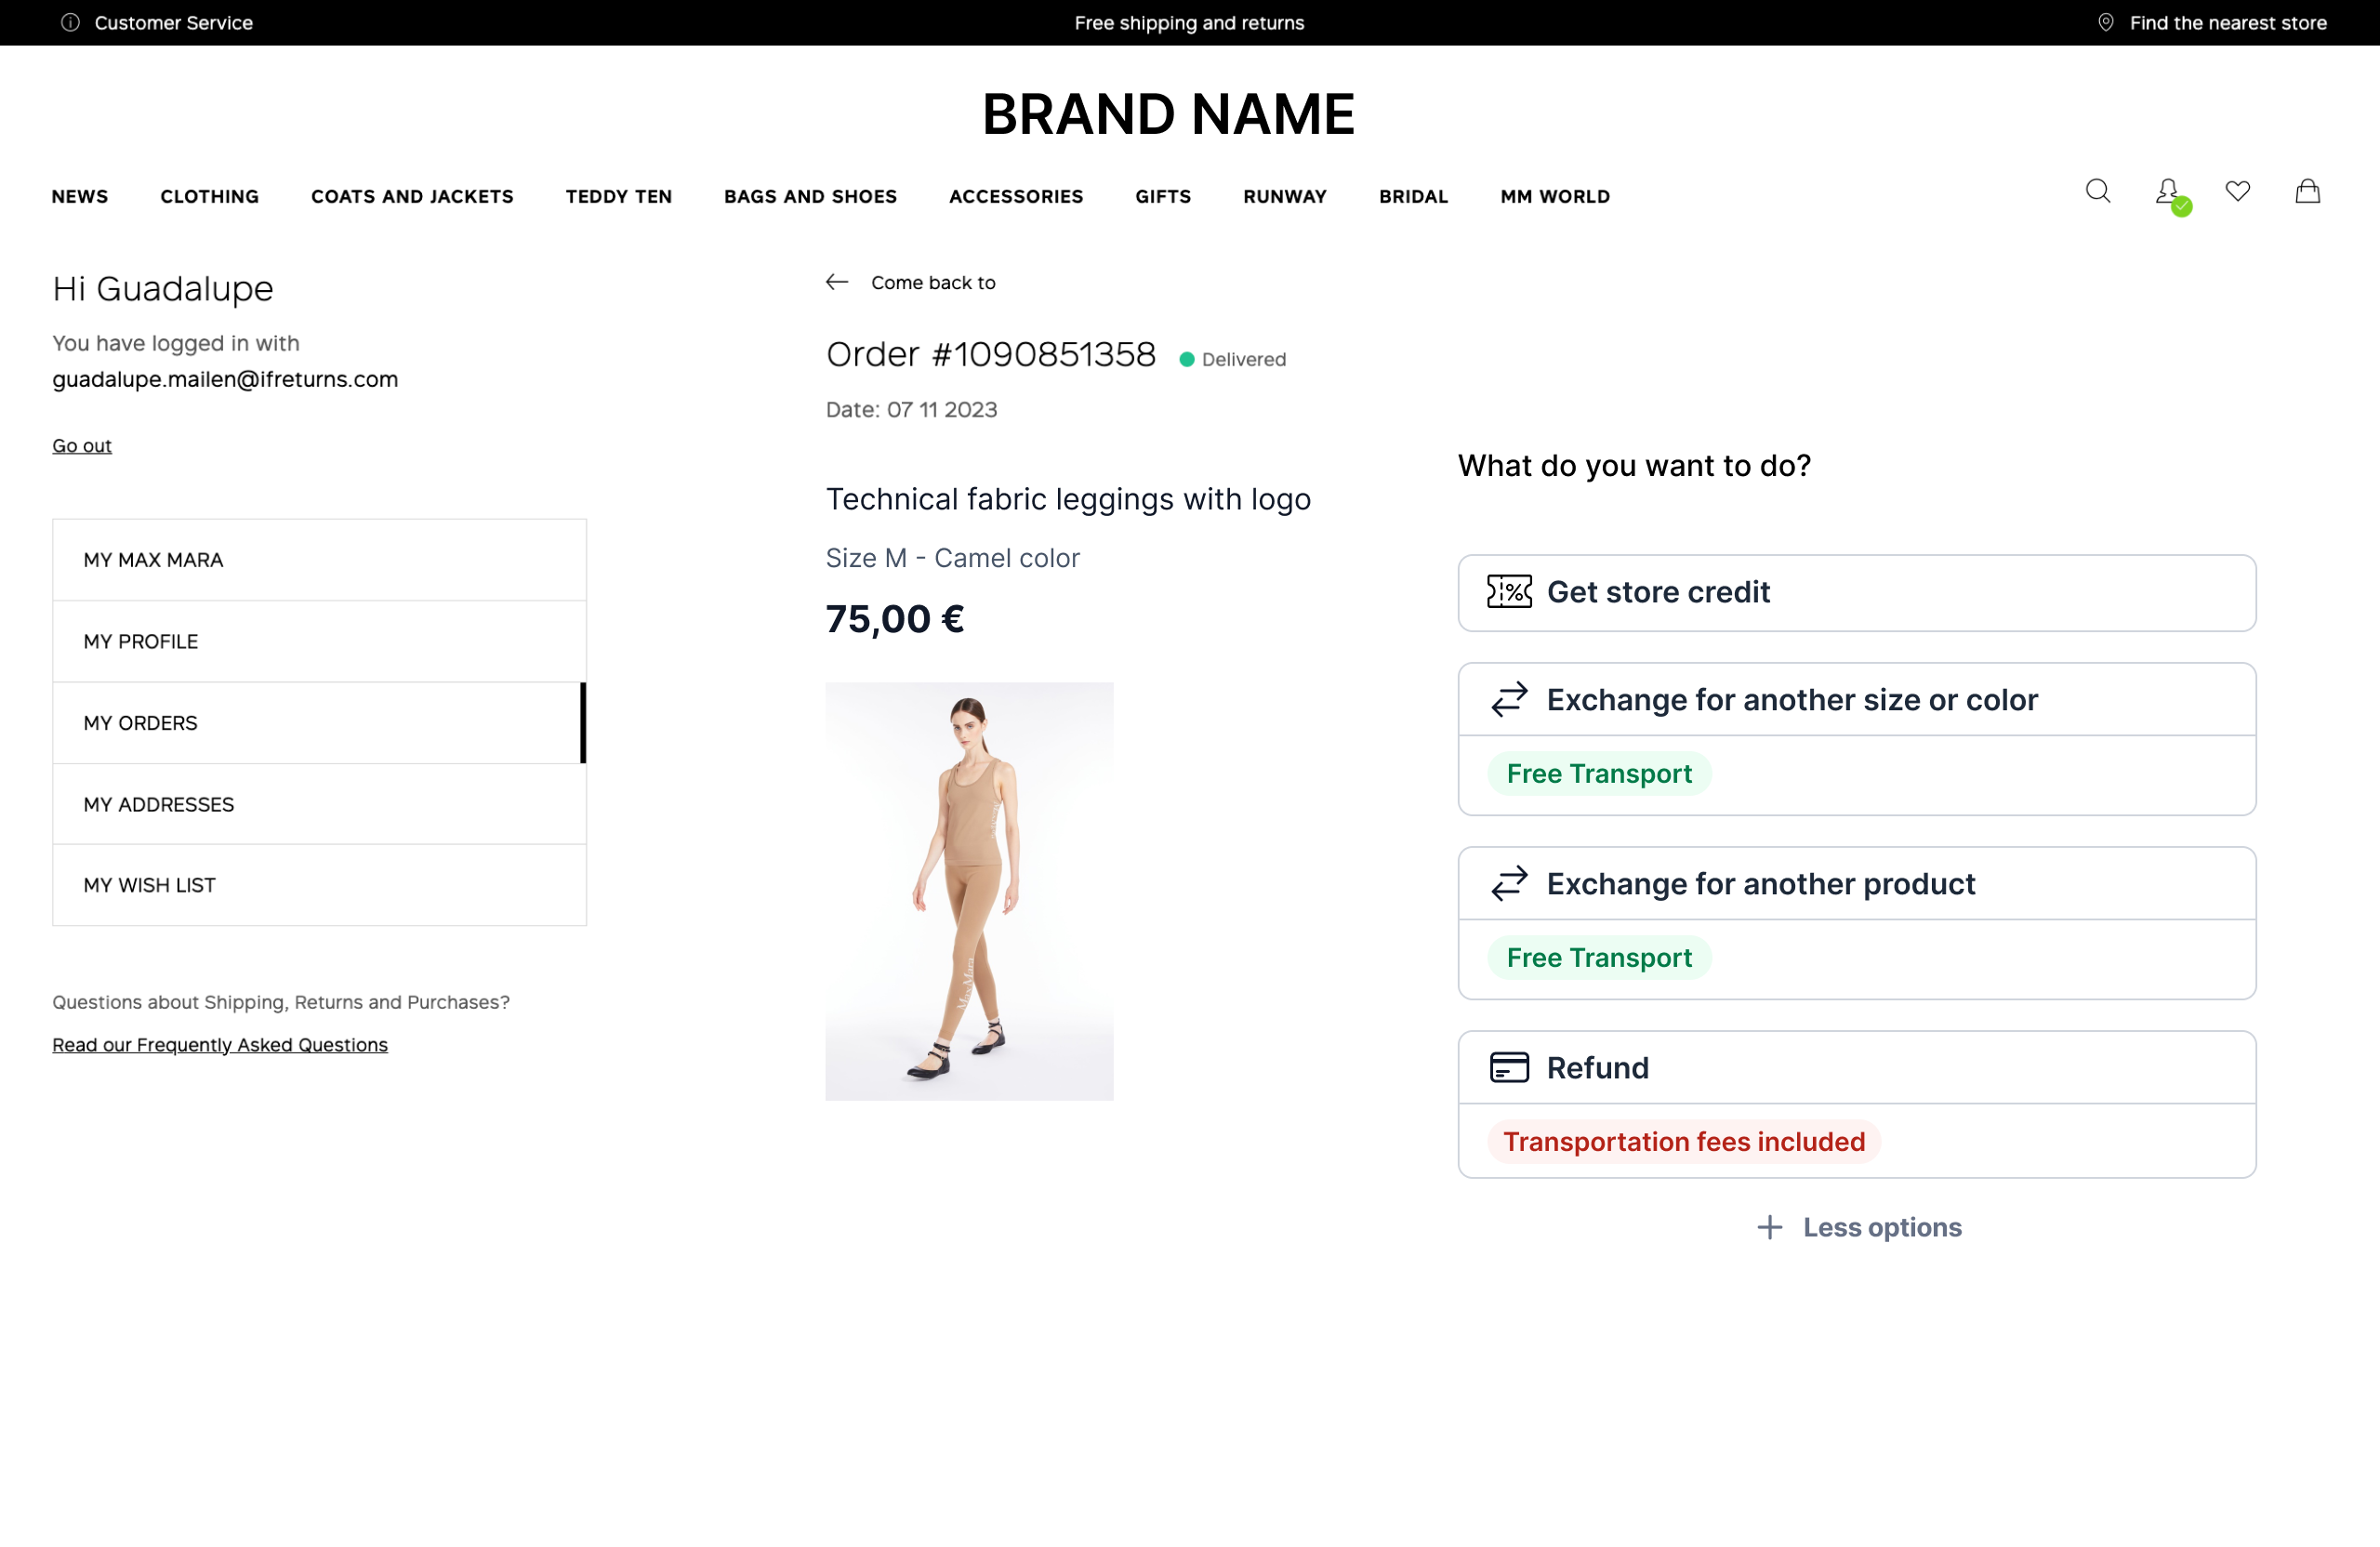Click the search magnifier icon

pos(2097,191)
